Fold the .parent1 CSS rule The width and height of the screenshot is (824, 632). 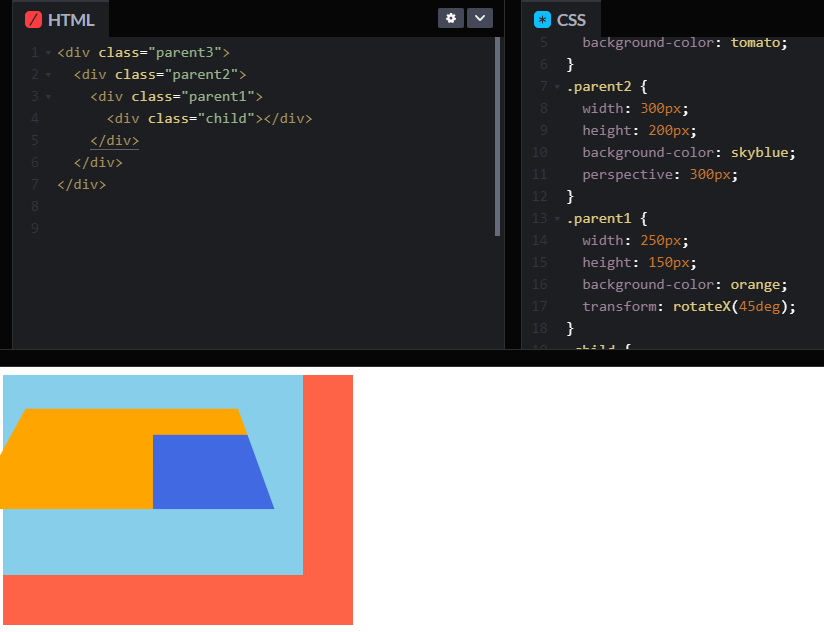coord(557,219)
